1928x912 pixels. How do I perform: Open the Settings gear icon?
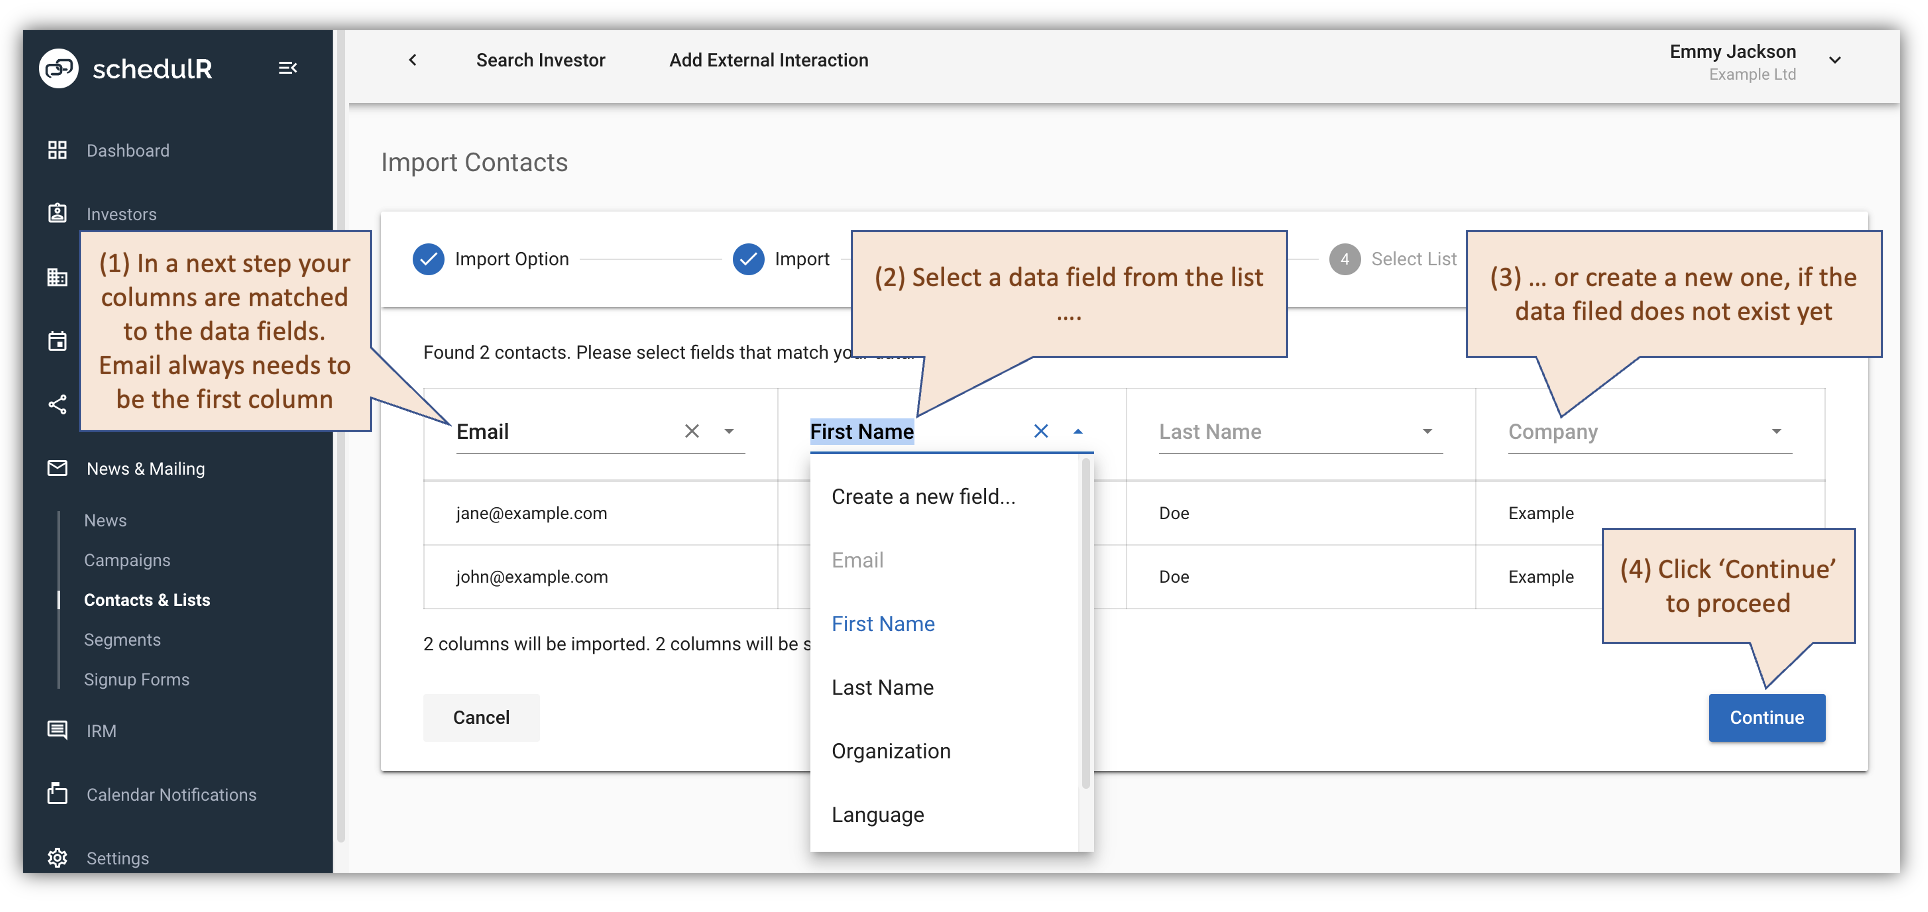(57, 857)
